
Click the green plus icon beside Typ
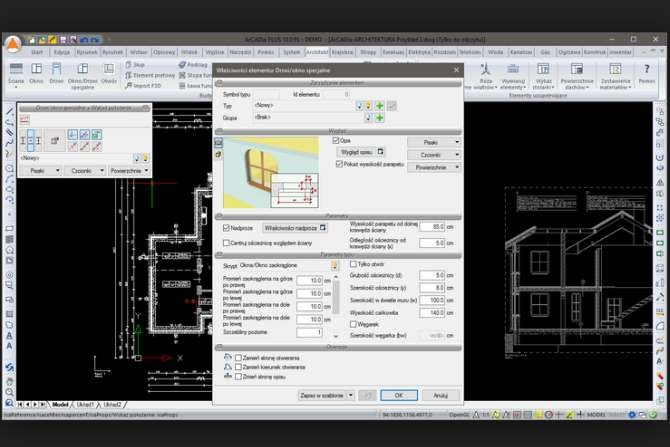click(379, 106)
